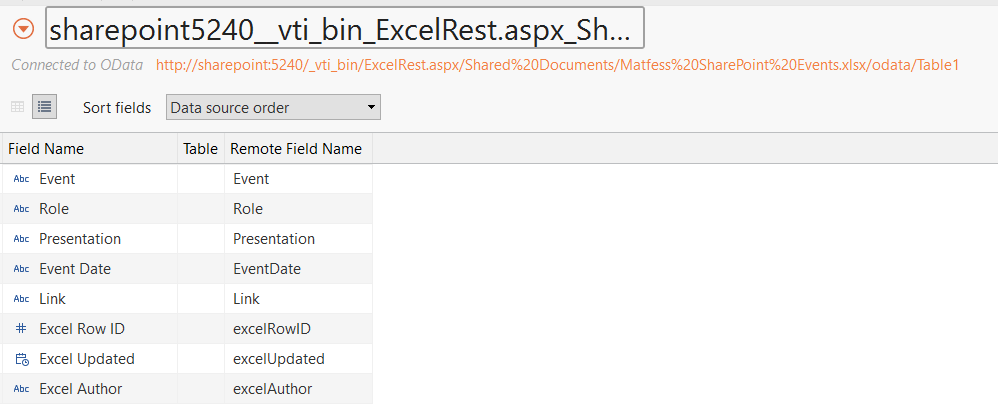Open the data source dropdown arrow icon
998x406 pixels.
pos(24,29)
